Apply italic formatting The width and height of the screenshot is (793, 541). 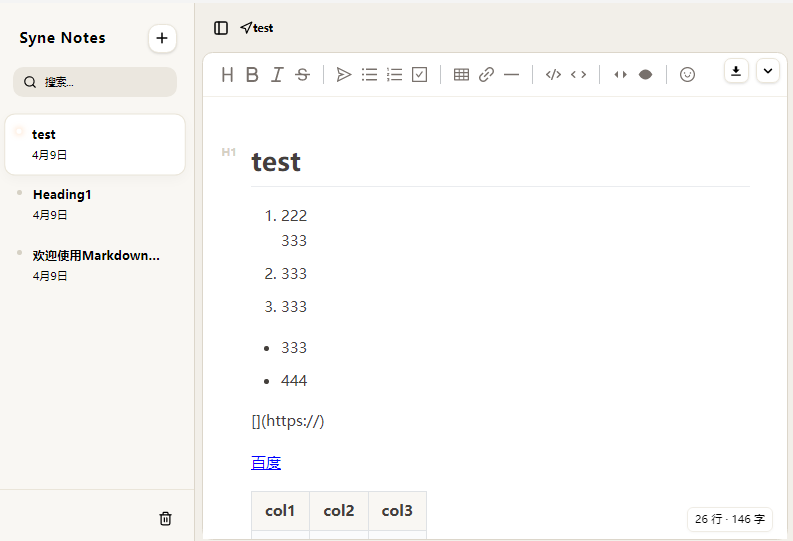(277, 74)
